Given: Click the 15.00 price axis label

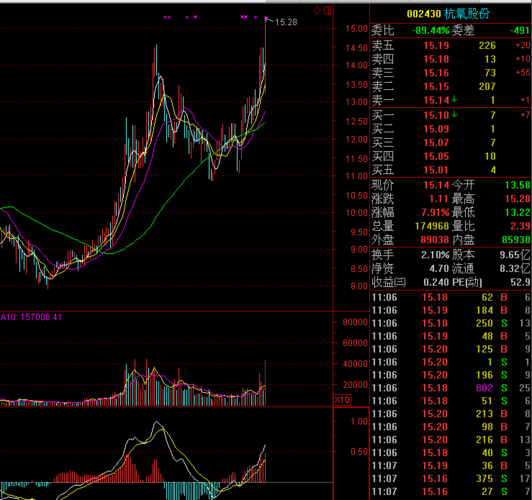Looking at the screenshot, I should [x=356, y=29].
